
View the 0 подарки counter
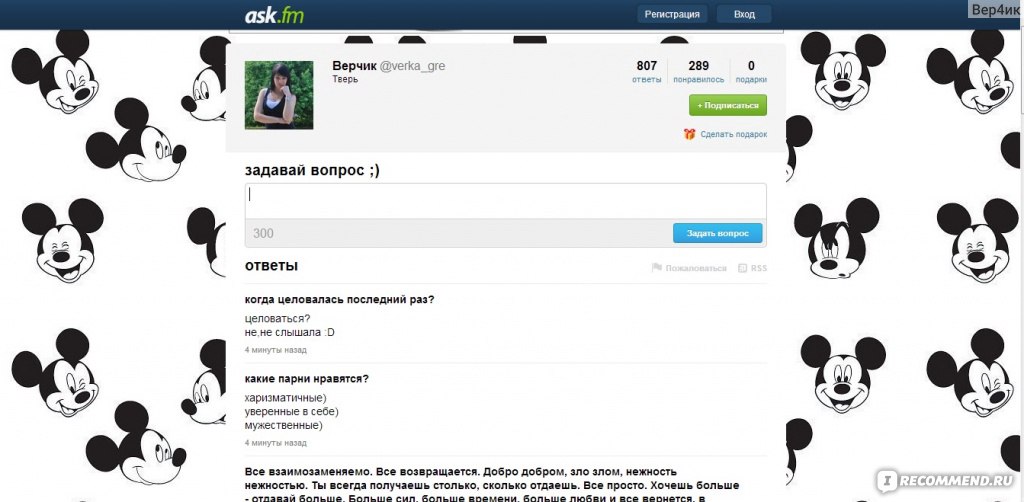[751, 72]
